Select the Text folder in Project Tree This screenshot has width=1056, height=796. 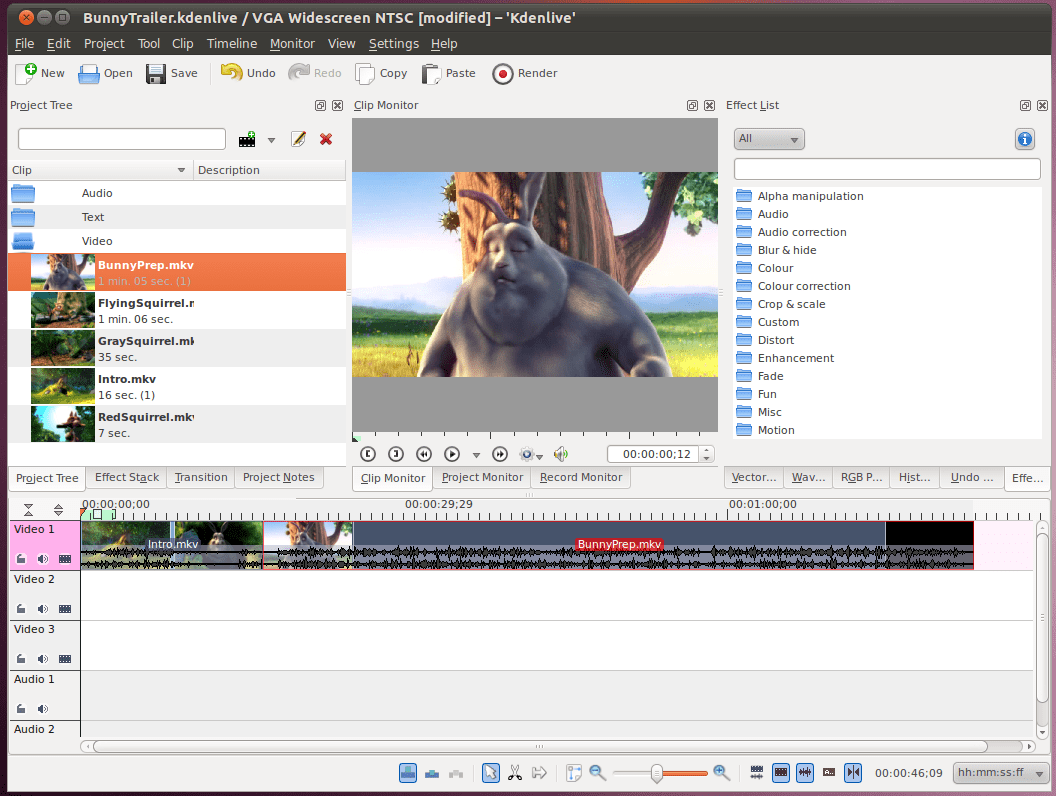click(x=177, y=217)
